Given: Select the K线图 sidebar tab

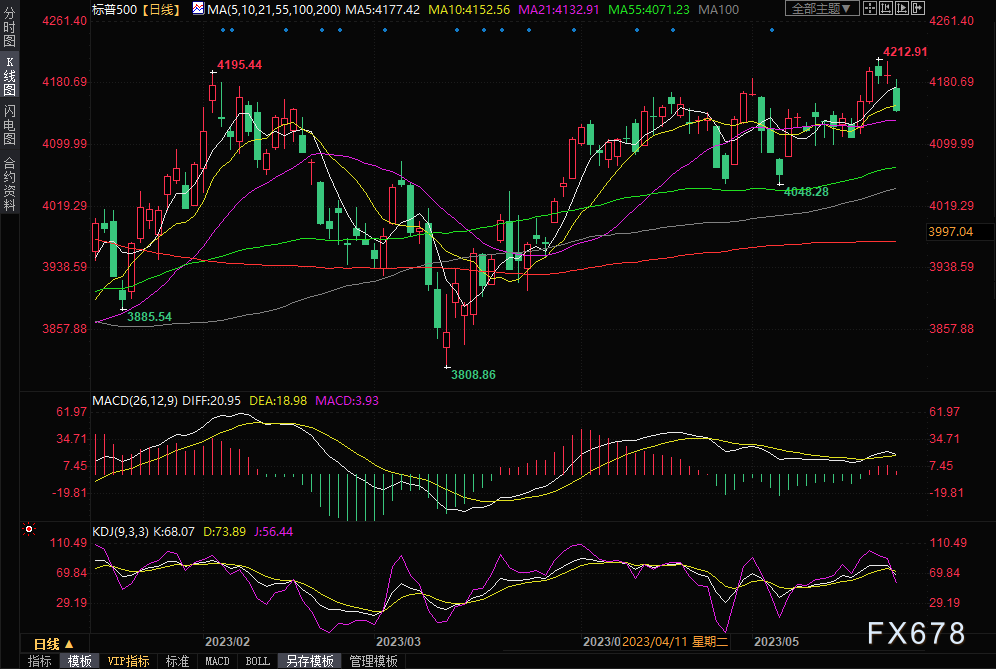Looking at the screenshot, I should click(9, 78).
